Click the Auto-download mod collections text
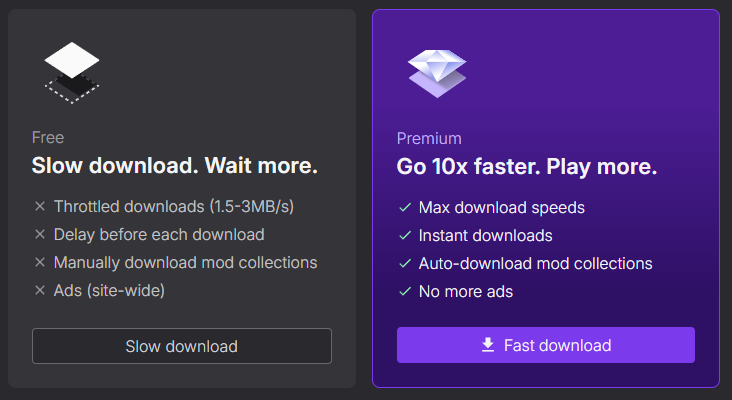732x400 pixels. [x=536, y=264]
